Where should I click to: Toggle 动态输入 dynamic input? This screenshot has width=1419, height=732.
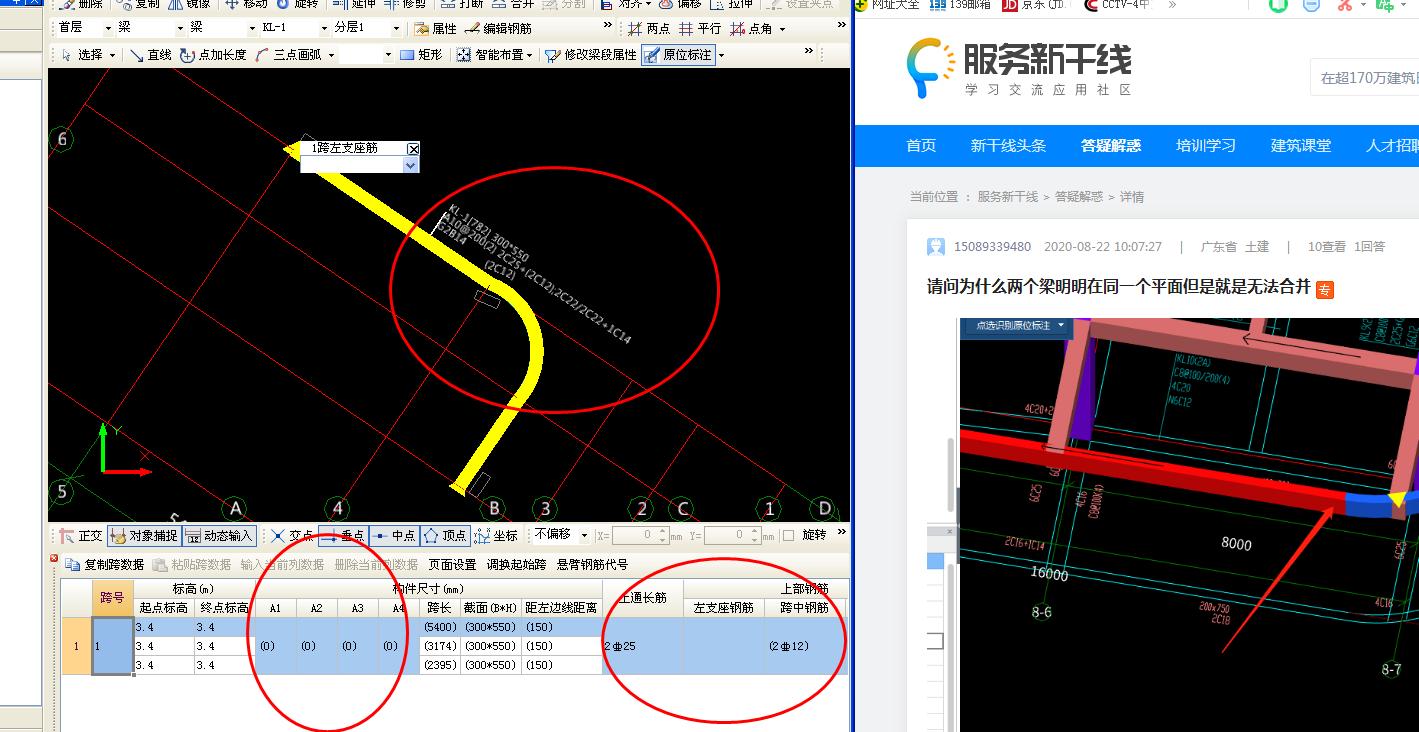click(219, 536)
